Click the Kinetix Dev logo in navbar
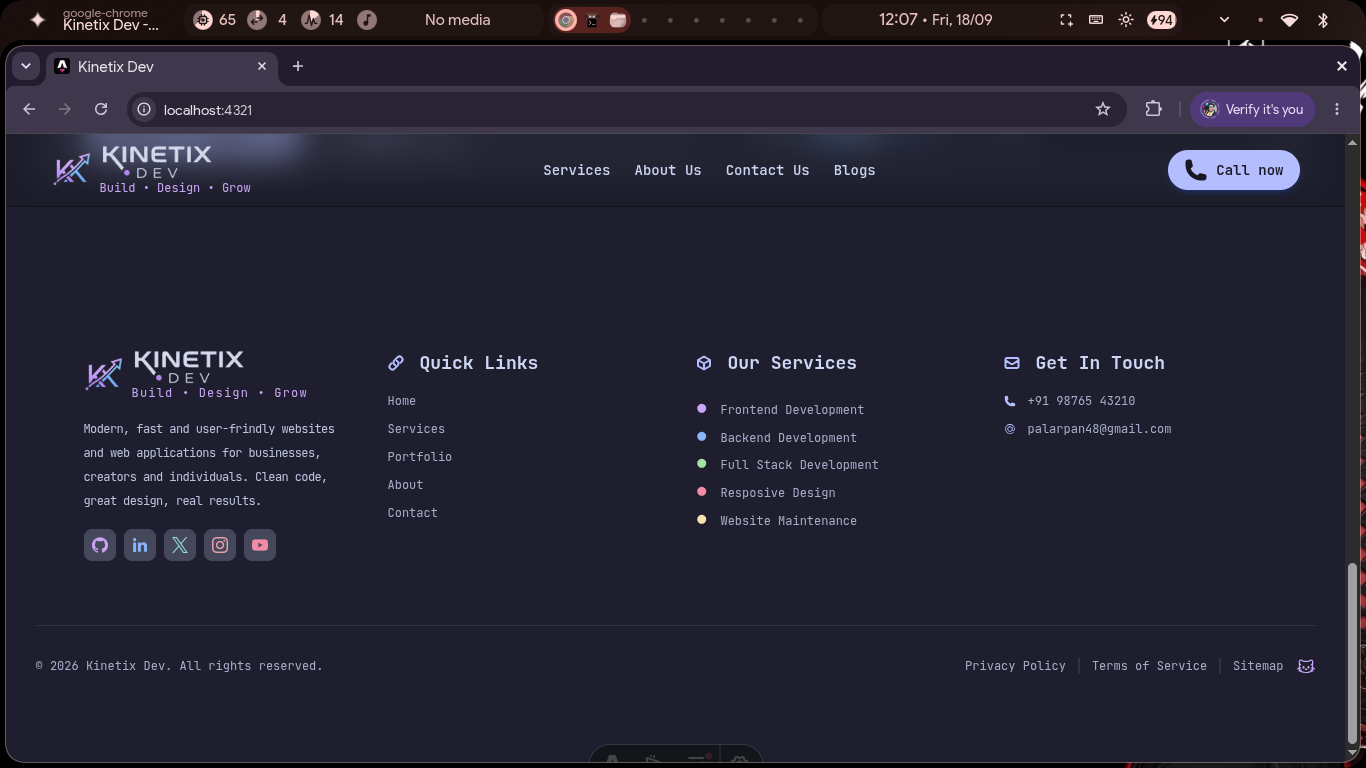 click(152, 169)
